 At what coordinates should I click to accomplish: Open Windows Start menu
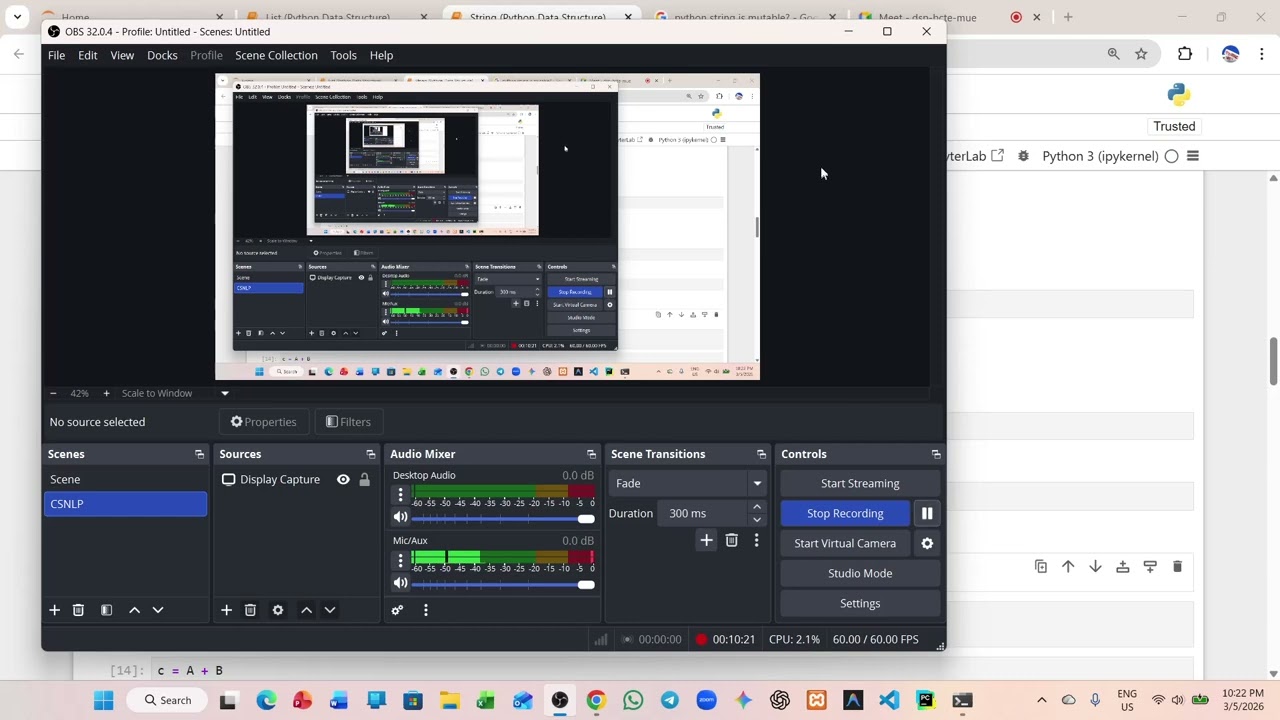pyautogui.click(x=103, y=700)
